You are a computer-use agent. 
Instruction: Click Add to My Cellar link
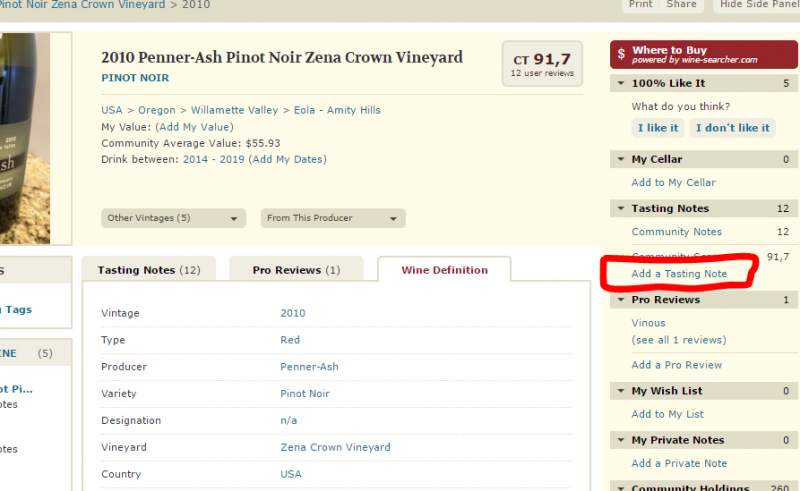(673, 183)
